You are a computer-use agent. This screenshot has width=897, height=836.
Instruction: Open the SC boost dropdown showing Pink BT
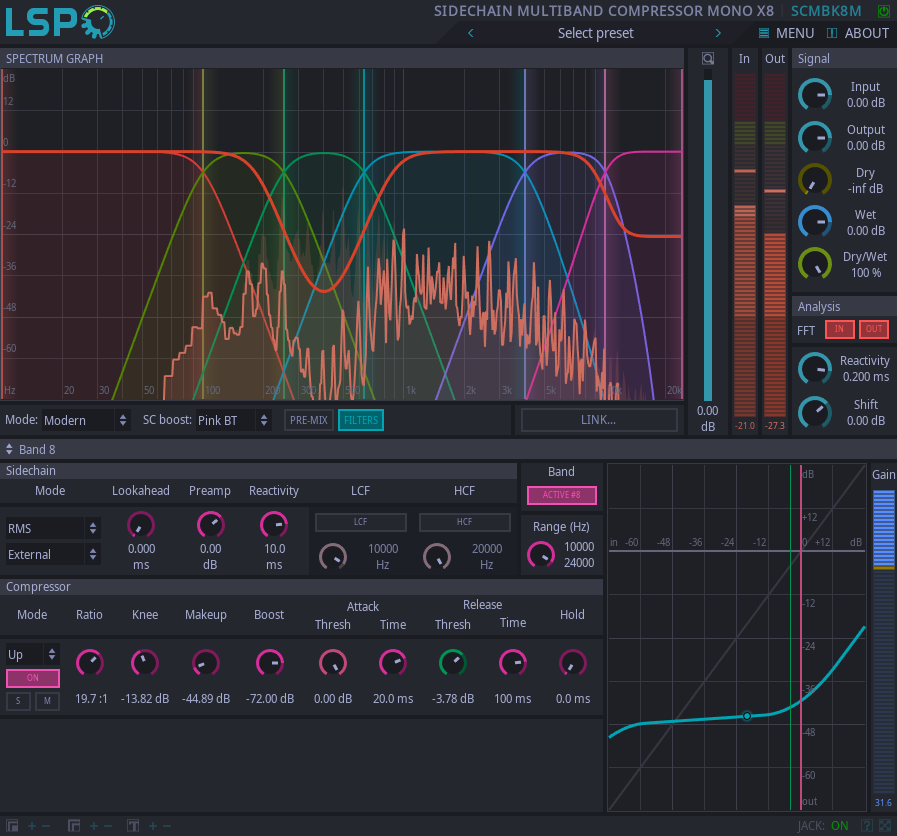pyautogui.click(x=232, y=420)
